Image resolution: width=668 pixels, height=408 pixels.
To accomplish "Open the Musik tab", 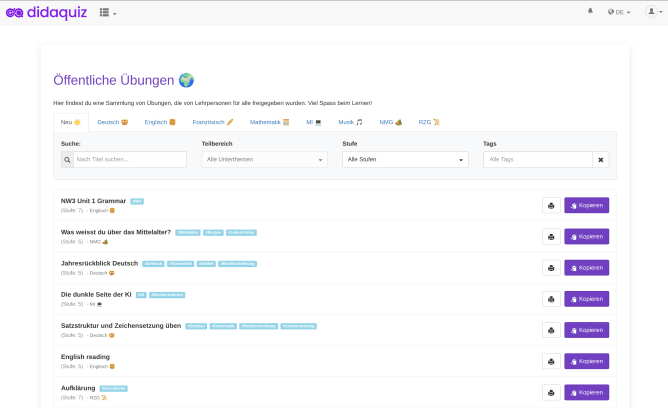I will 350,122.
